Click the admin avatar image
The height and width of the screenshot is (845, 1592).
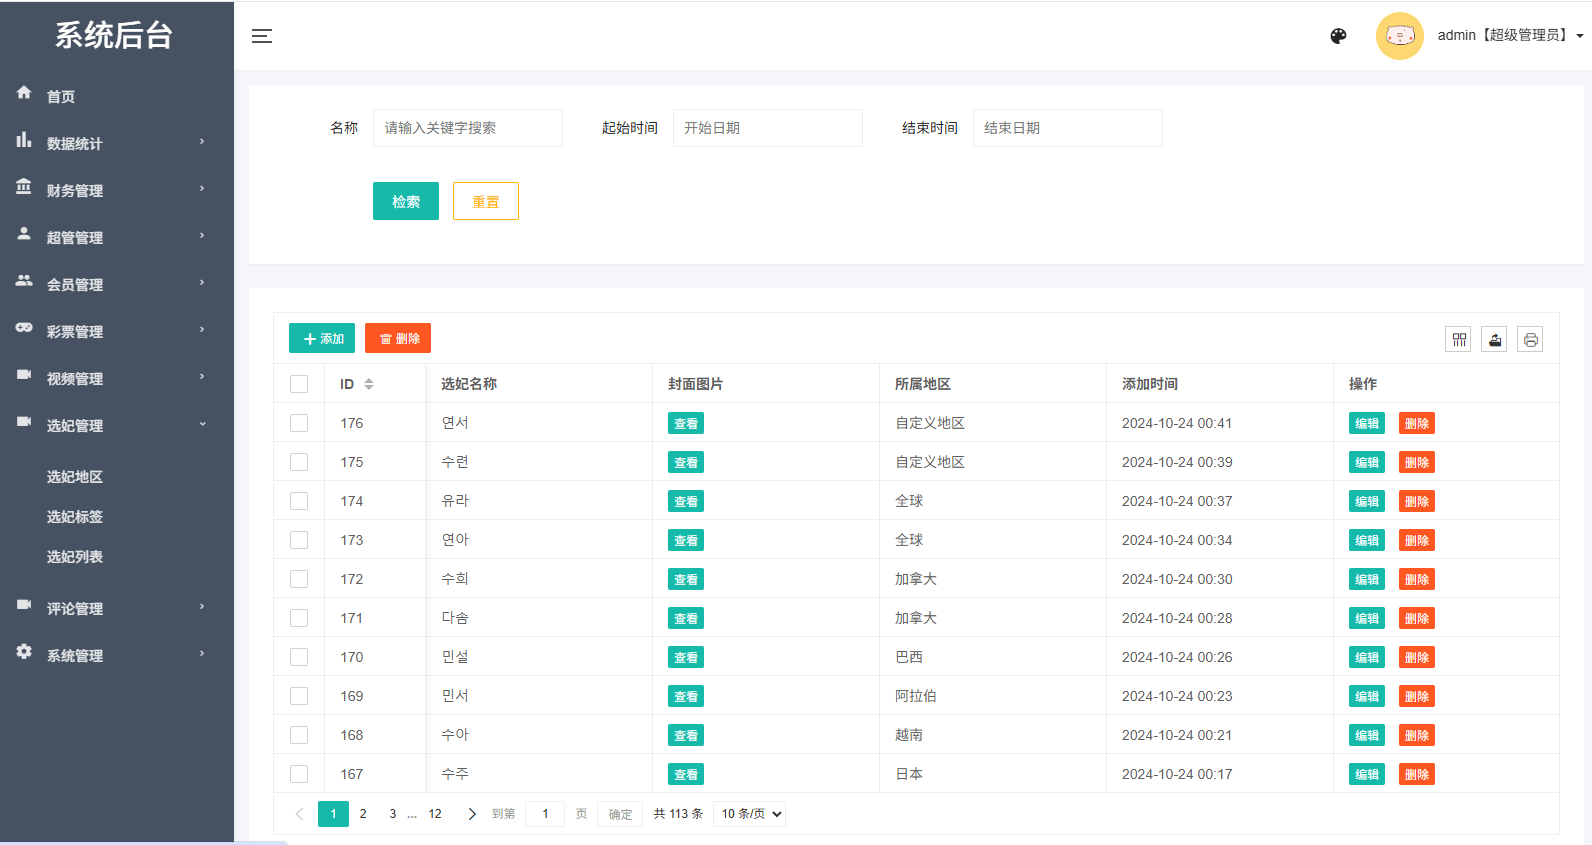click(1399, 36)
